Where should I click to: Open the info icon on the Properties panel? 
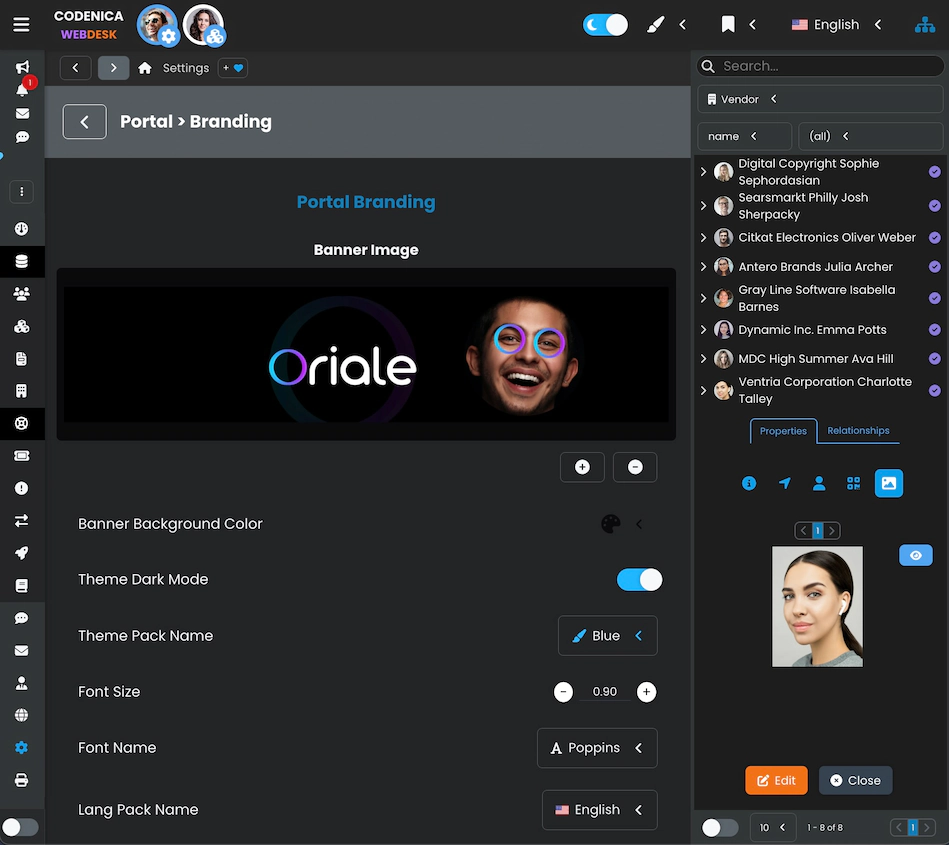pyautogui.click(x=749, y=483)
